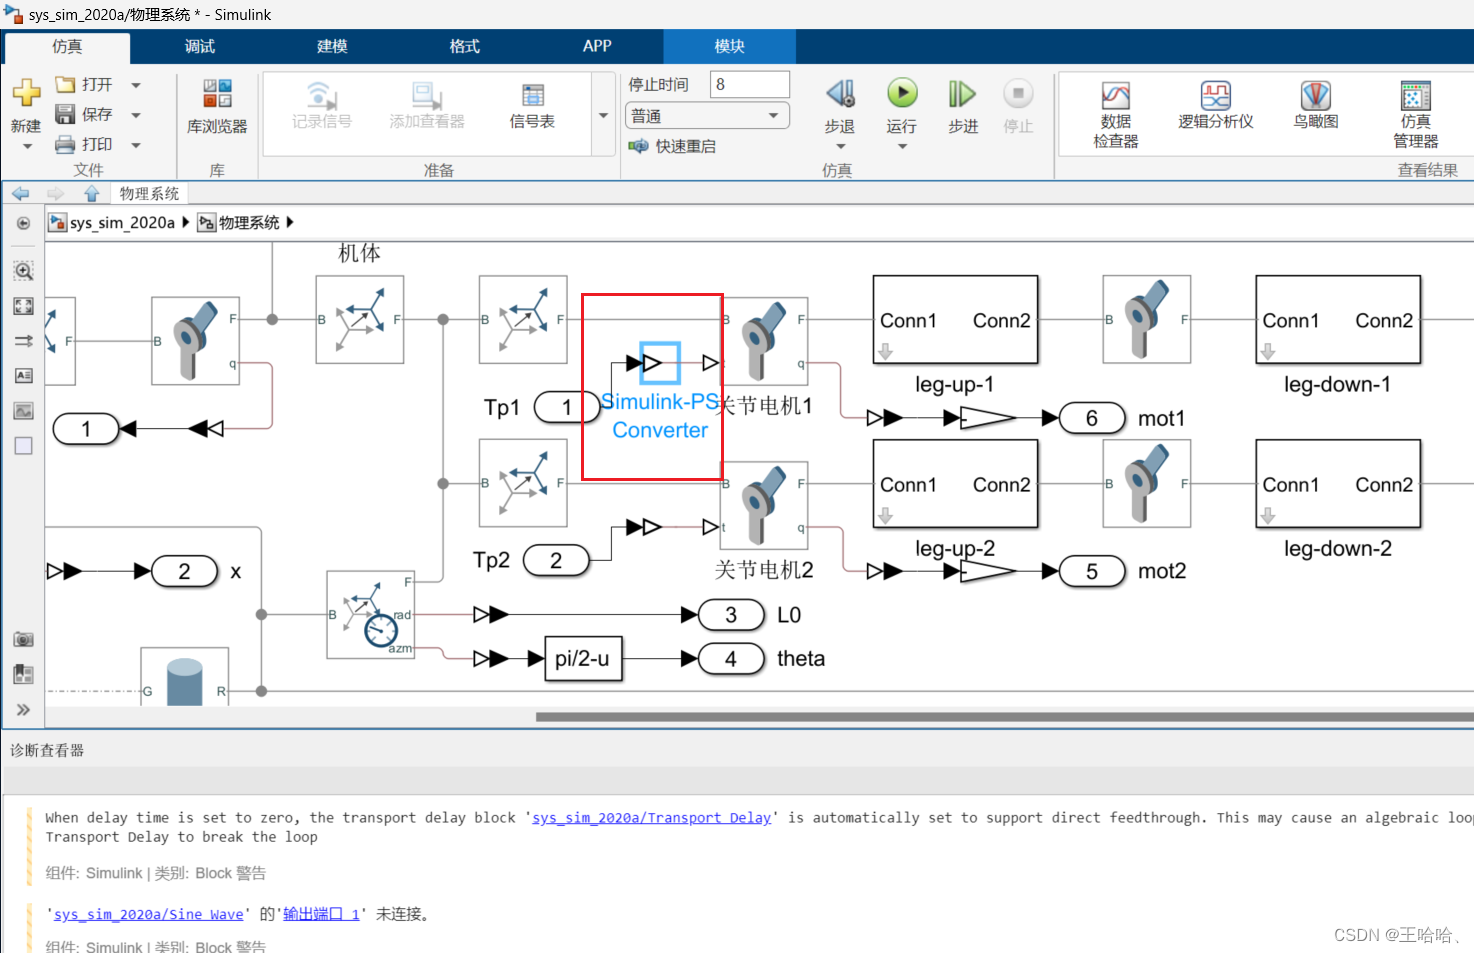Switch to the 调试 tab
This screenshot has width=1474, height=953.
pos(200,47)
